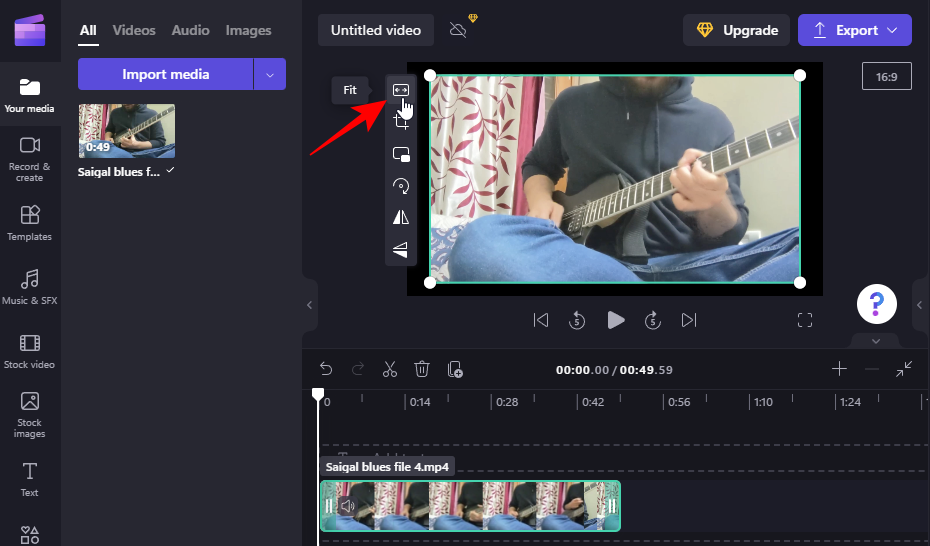Click the Import media button
This screenshot has height=546, width=930.
(x=165, y=74)
